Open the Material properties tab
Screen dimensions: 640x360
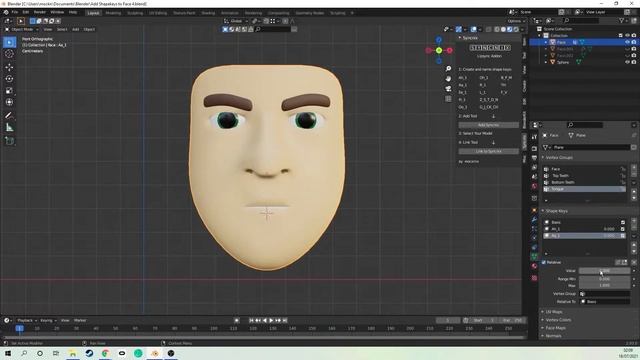point(534,266)
